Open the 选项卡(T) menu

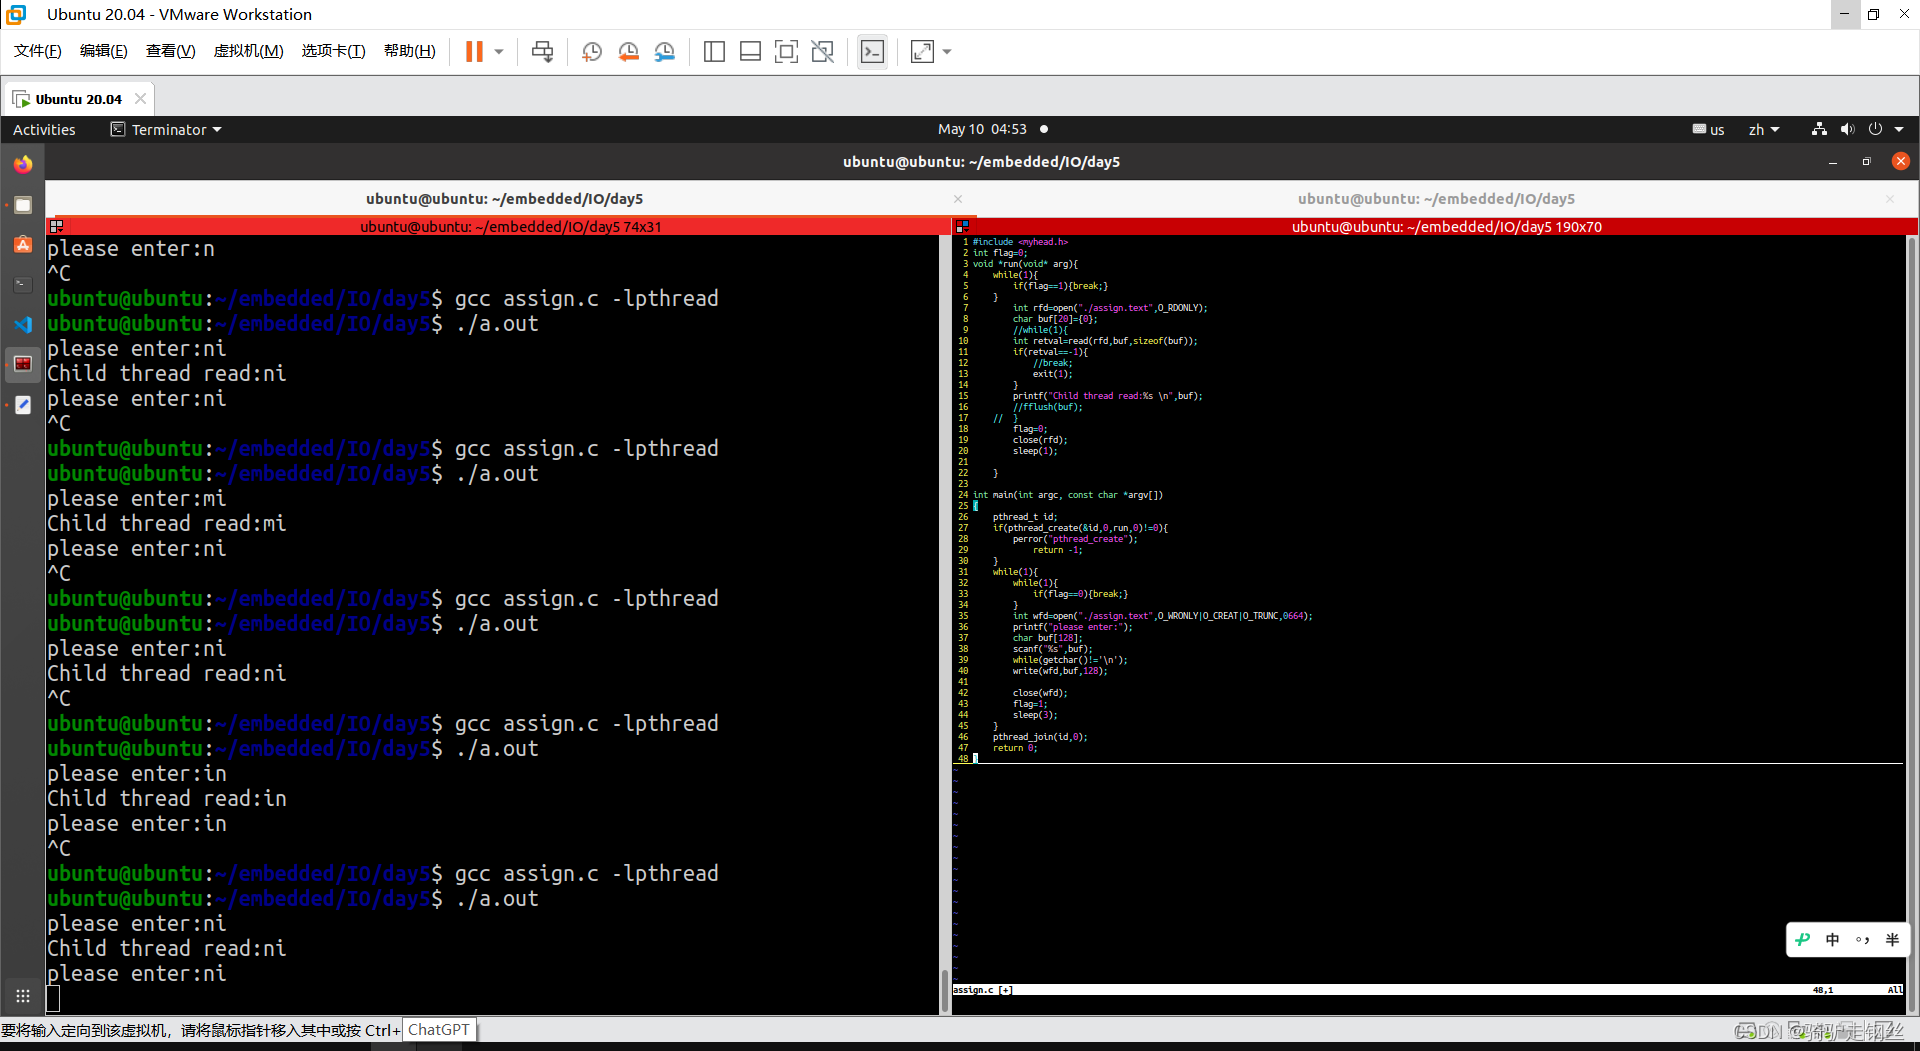coord(333,51)
